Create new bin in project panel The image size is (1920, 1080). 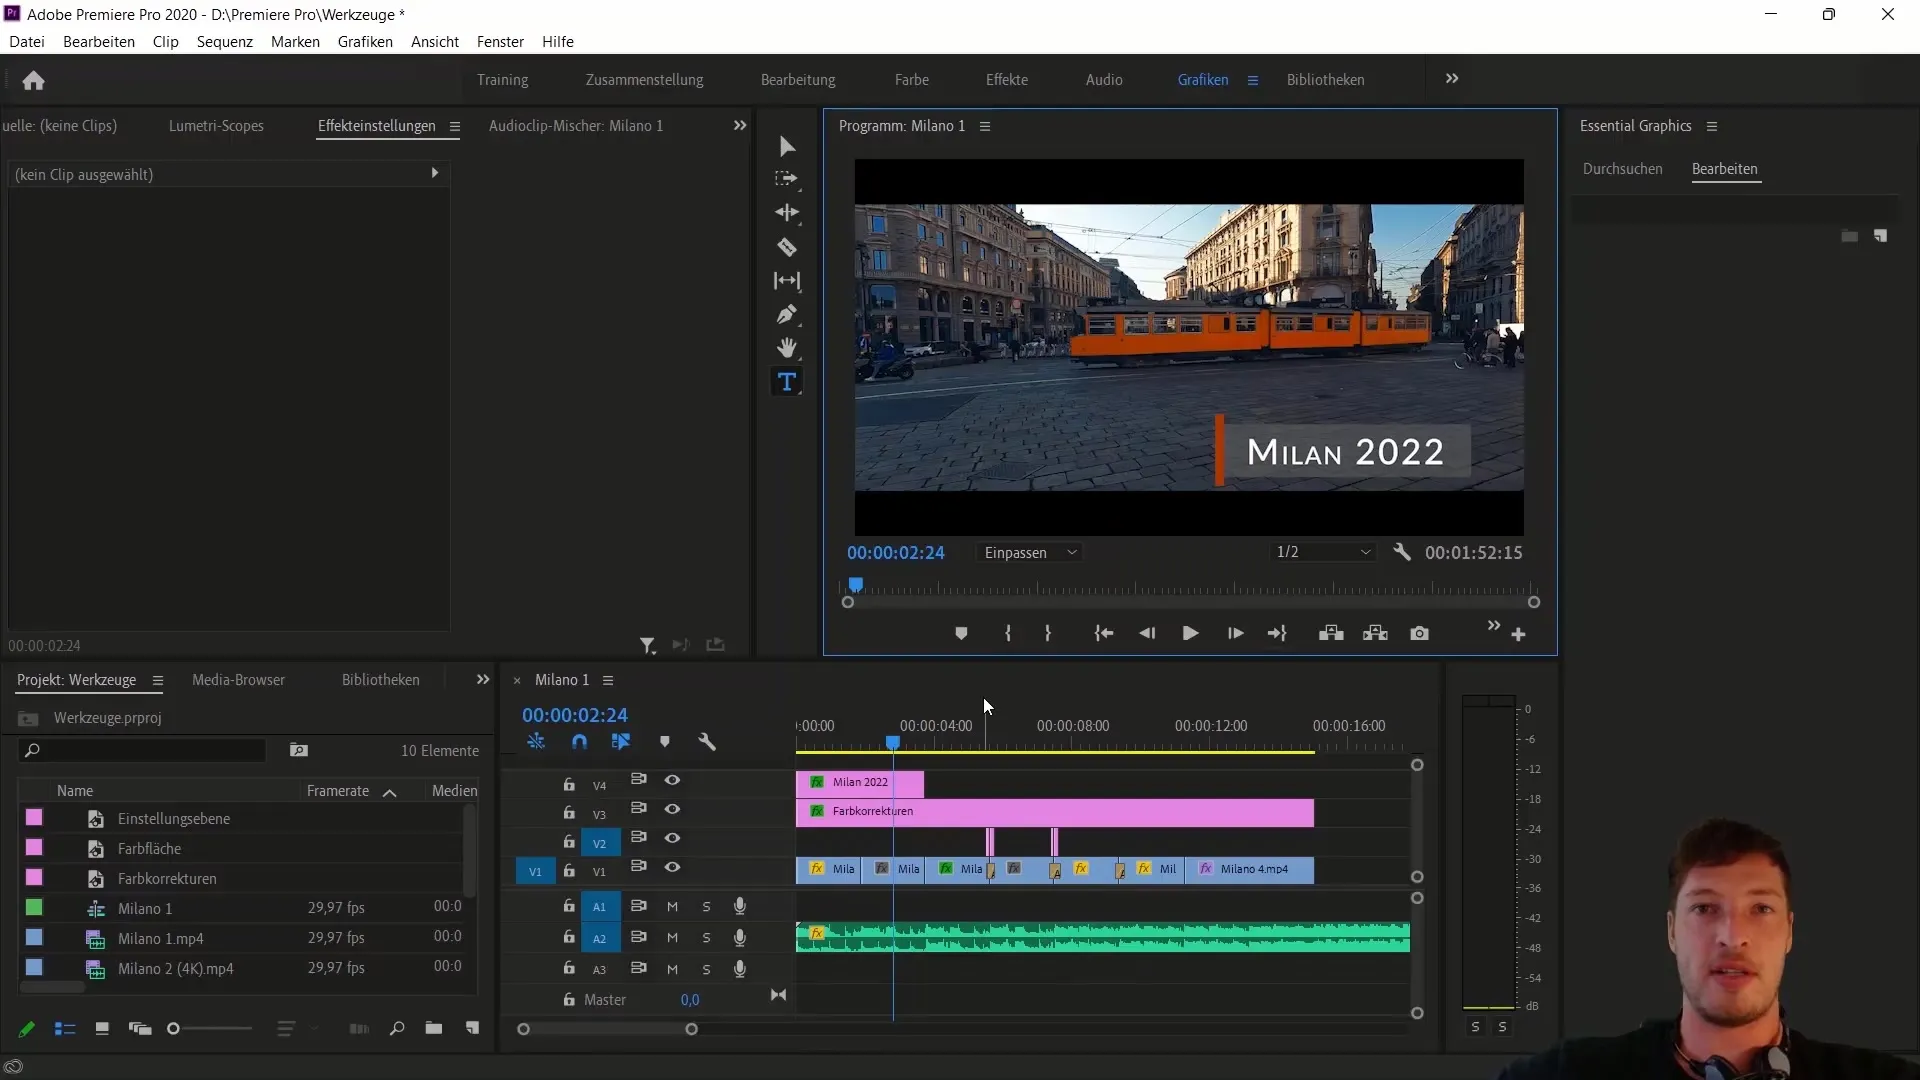(433, 1029)
